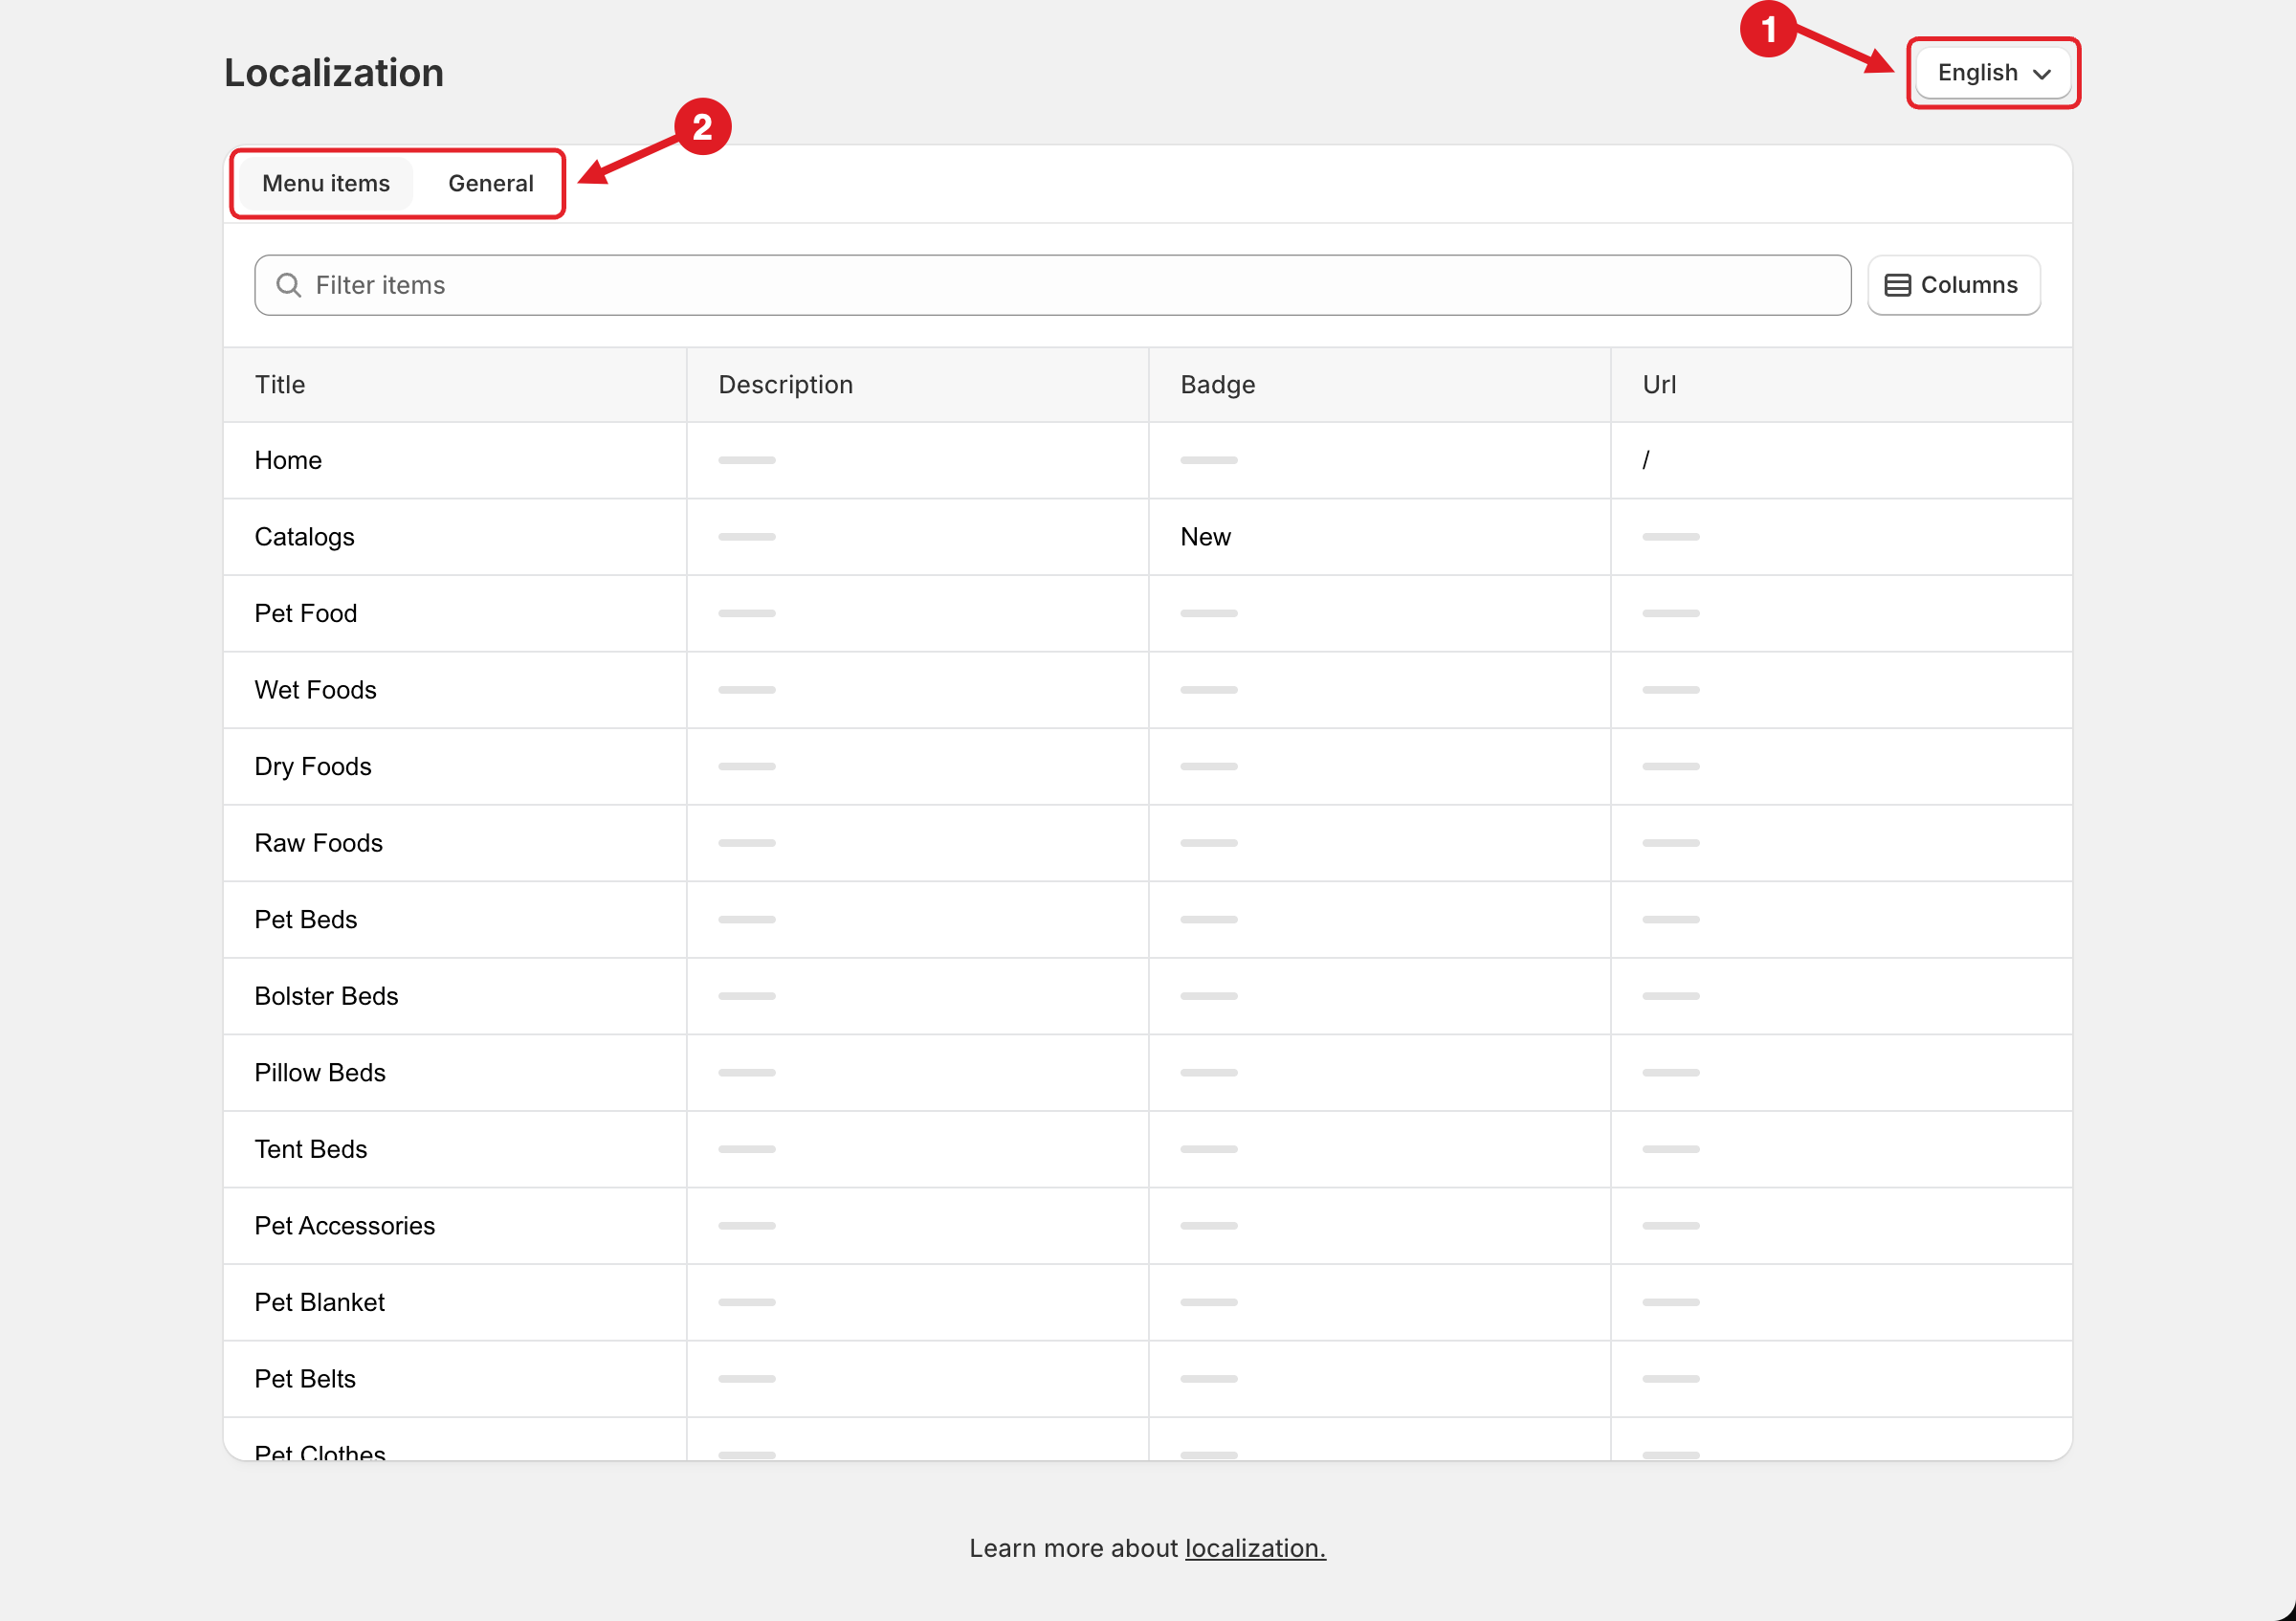
Task: Click the empty Url cell for Tent Beds
Action: coord(1841,1149)
